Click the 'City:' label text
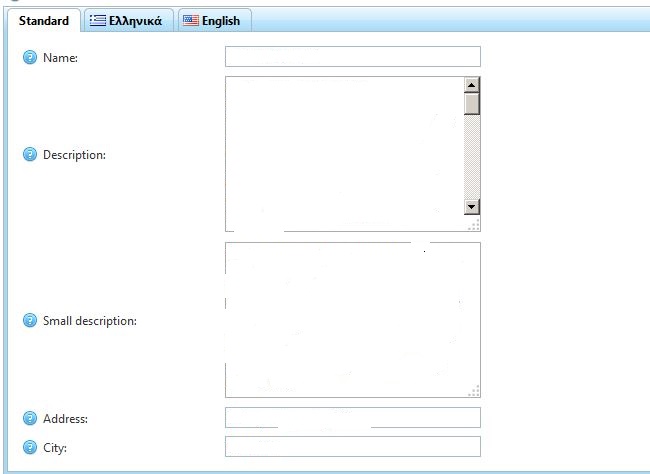Screen dimensions: 650x474 tap(55, 447)
